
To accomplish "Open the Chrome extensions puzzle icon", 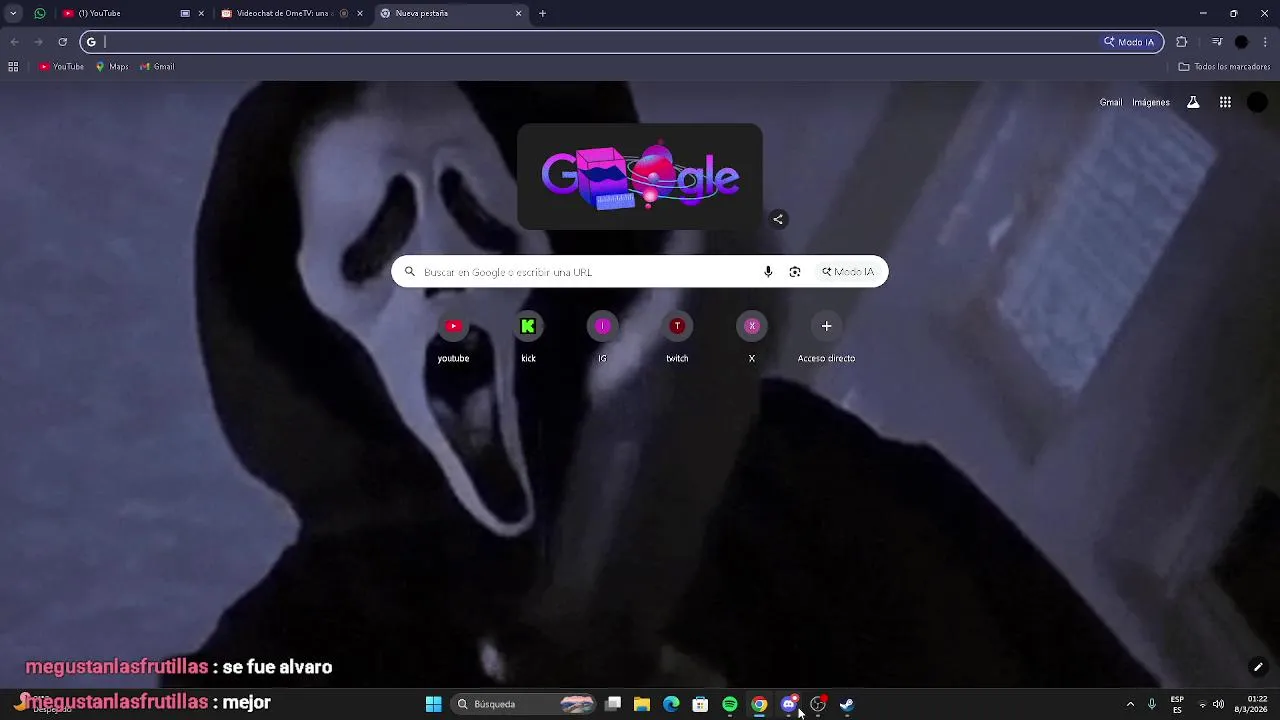I will (1182, 42).
